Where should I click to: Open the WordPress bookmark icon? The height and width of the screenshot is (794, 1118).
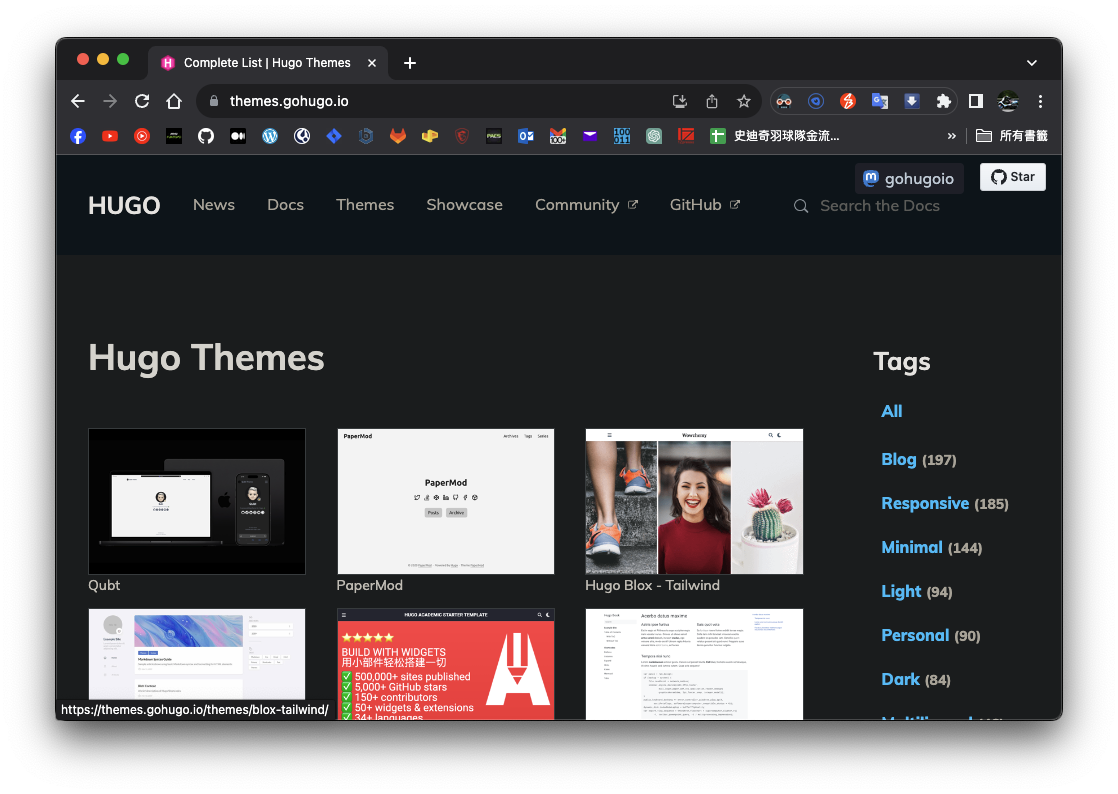pyautogui.click(x=270, y=136)
